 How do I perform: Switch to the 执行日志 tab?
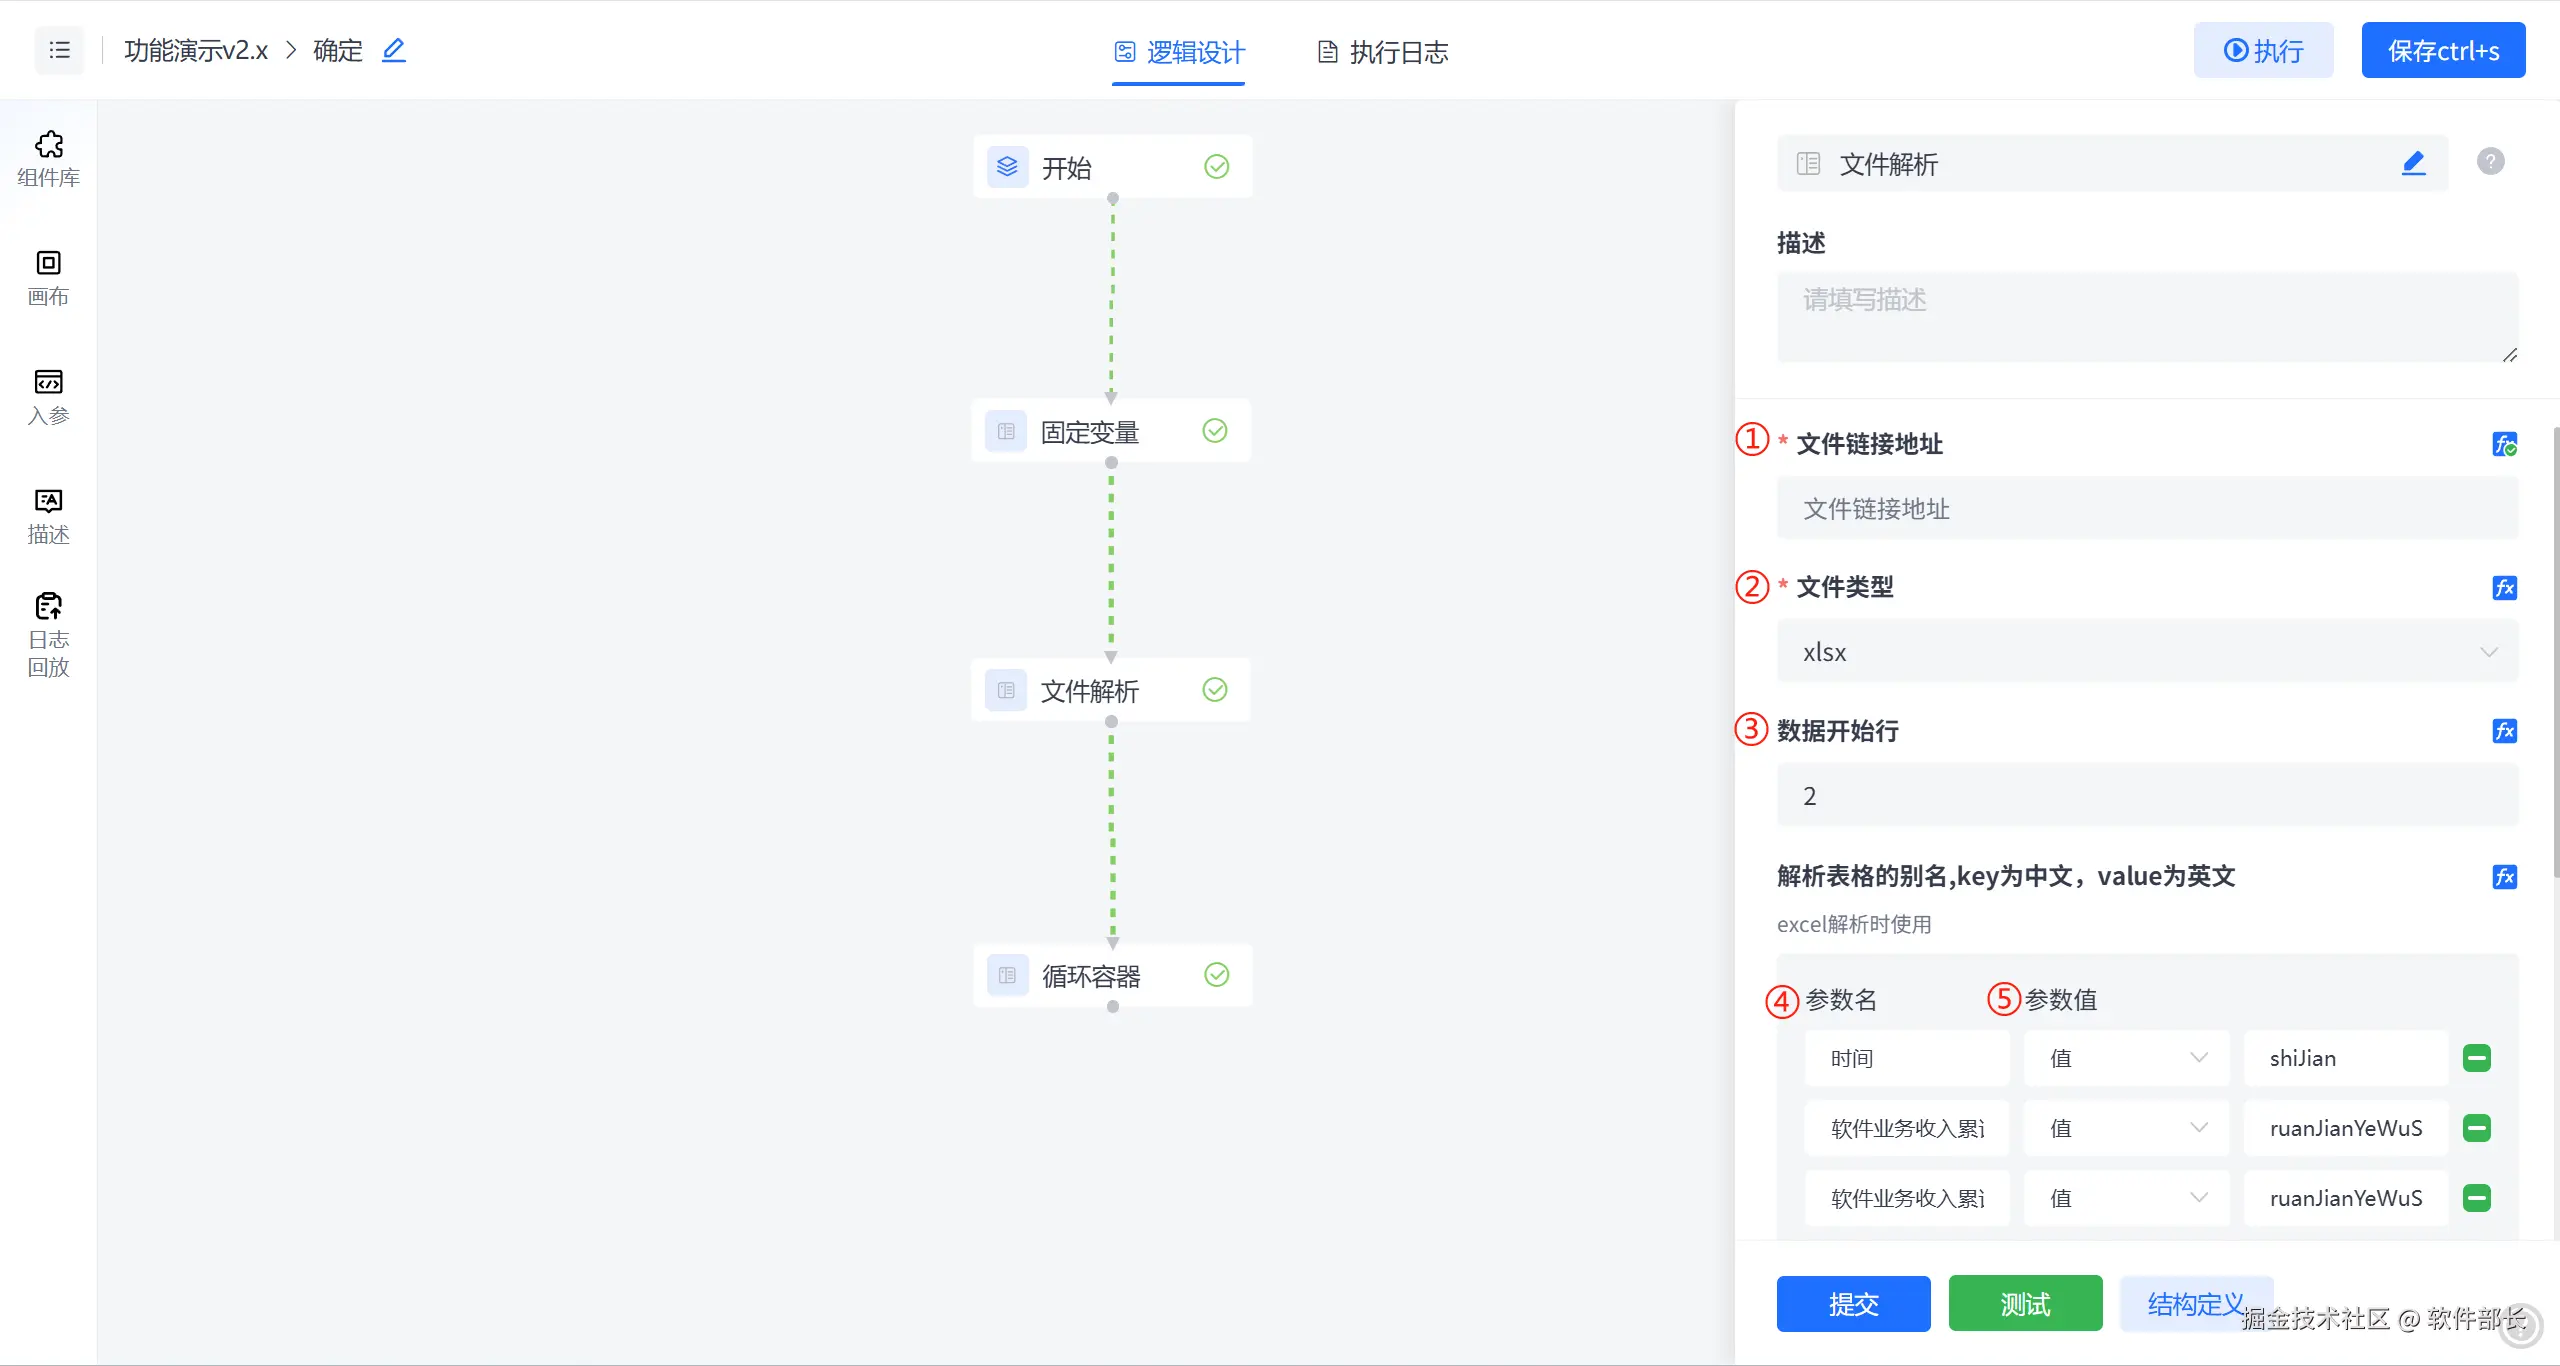(x=1383, y=52)
